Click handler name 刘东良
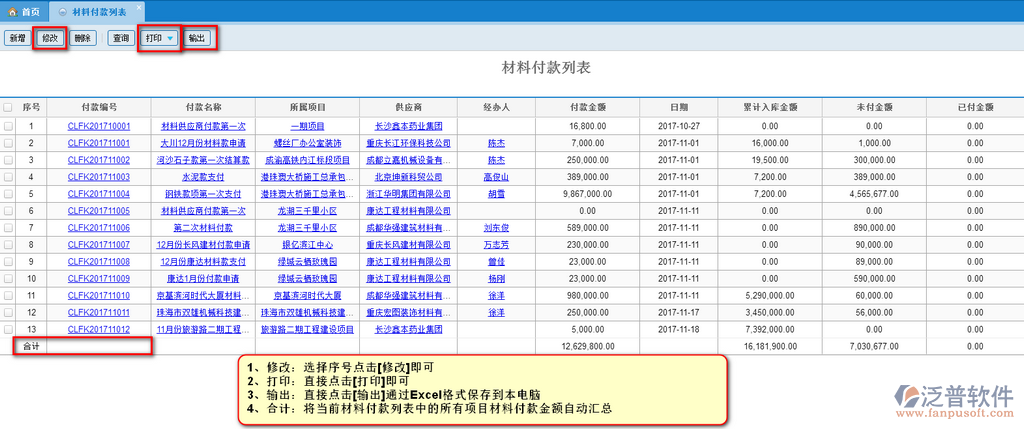 pyautogui.click(x=497, y=228)
